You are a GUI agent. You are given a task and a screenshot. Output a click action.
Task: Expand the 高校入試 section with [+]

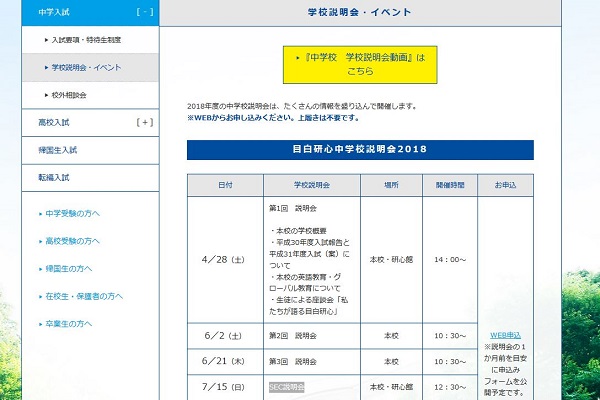pyautogui.click(x=144, y=122)
